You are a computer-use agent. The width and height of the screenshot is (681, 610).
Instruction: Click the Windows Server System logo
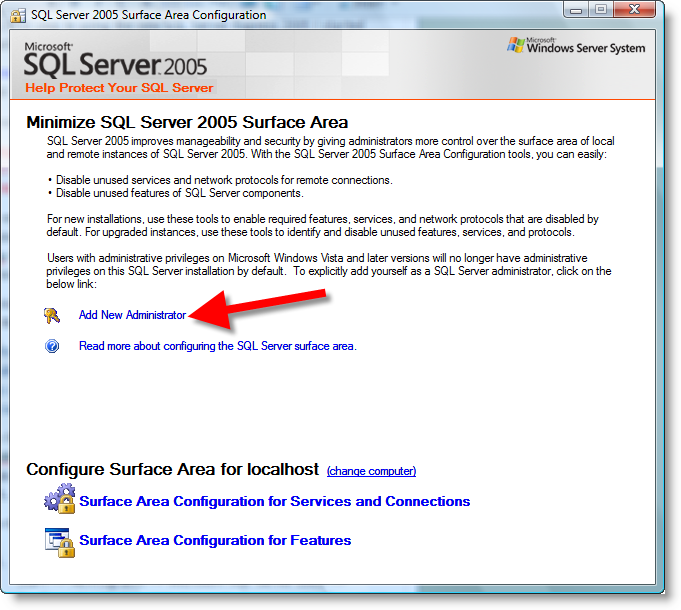tap(576, 47)
